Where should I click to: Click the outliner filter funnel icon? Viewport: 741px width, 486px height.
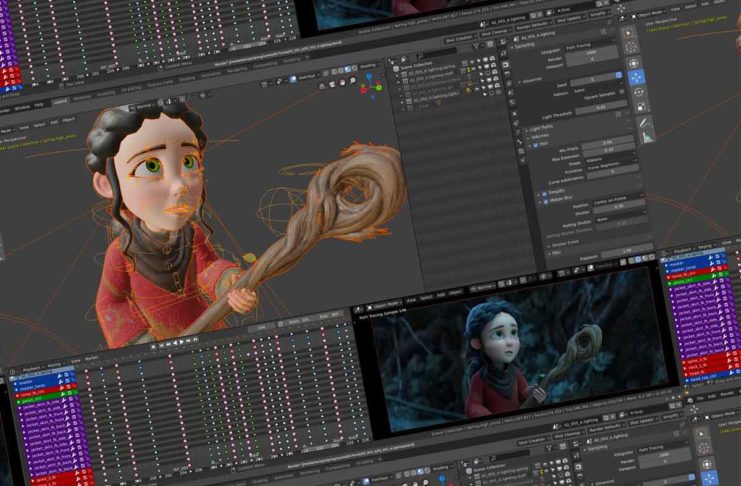click(476, 45)
